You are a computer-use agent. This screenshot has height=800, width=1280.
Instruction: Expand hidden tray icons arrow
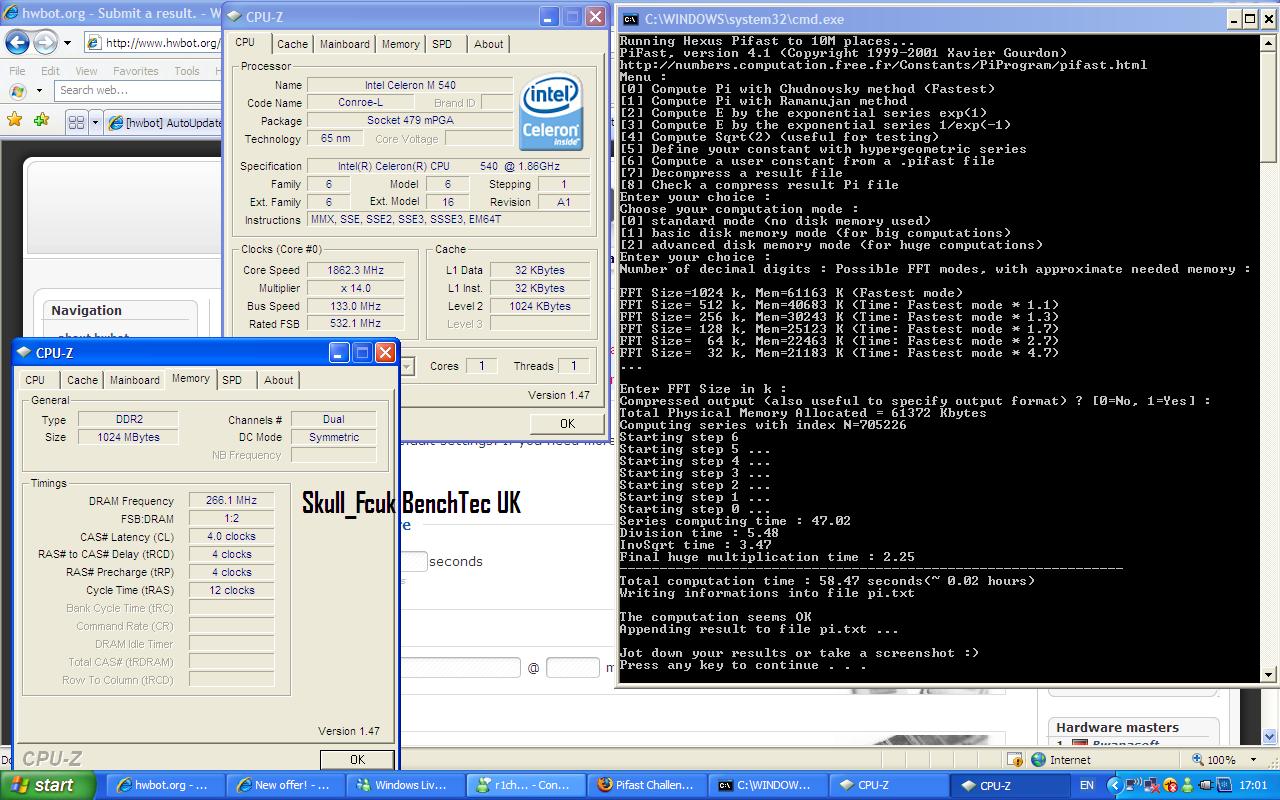point(1115,786)
